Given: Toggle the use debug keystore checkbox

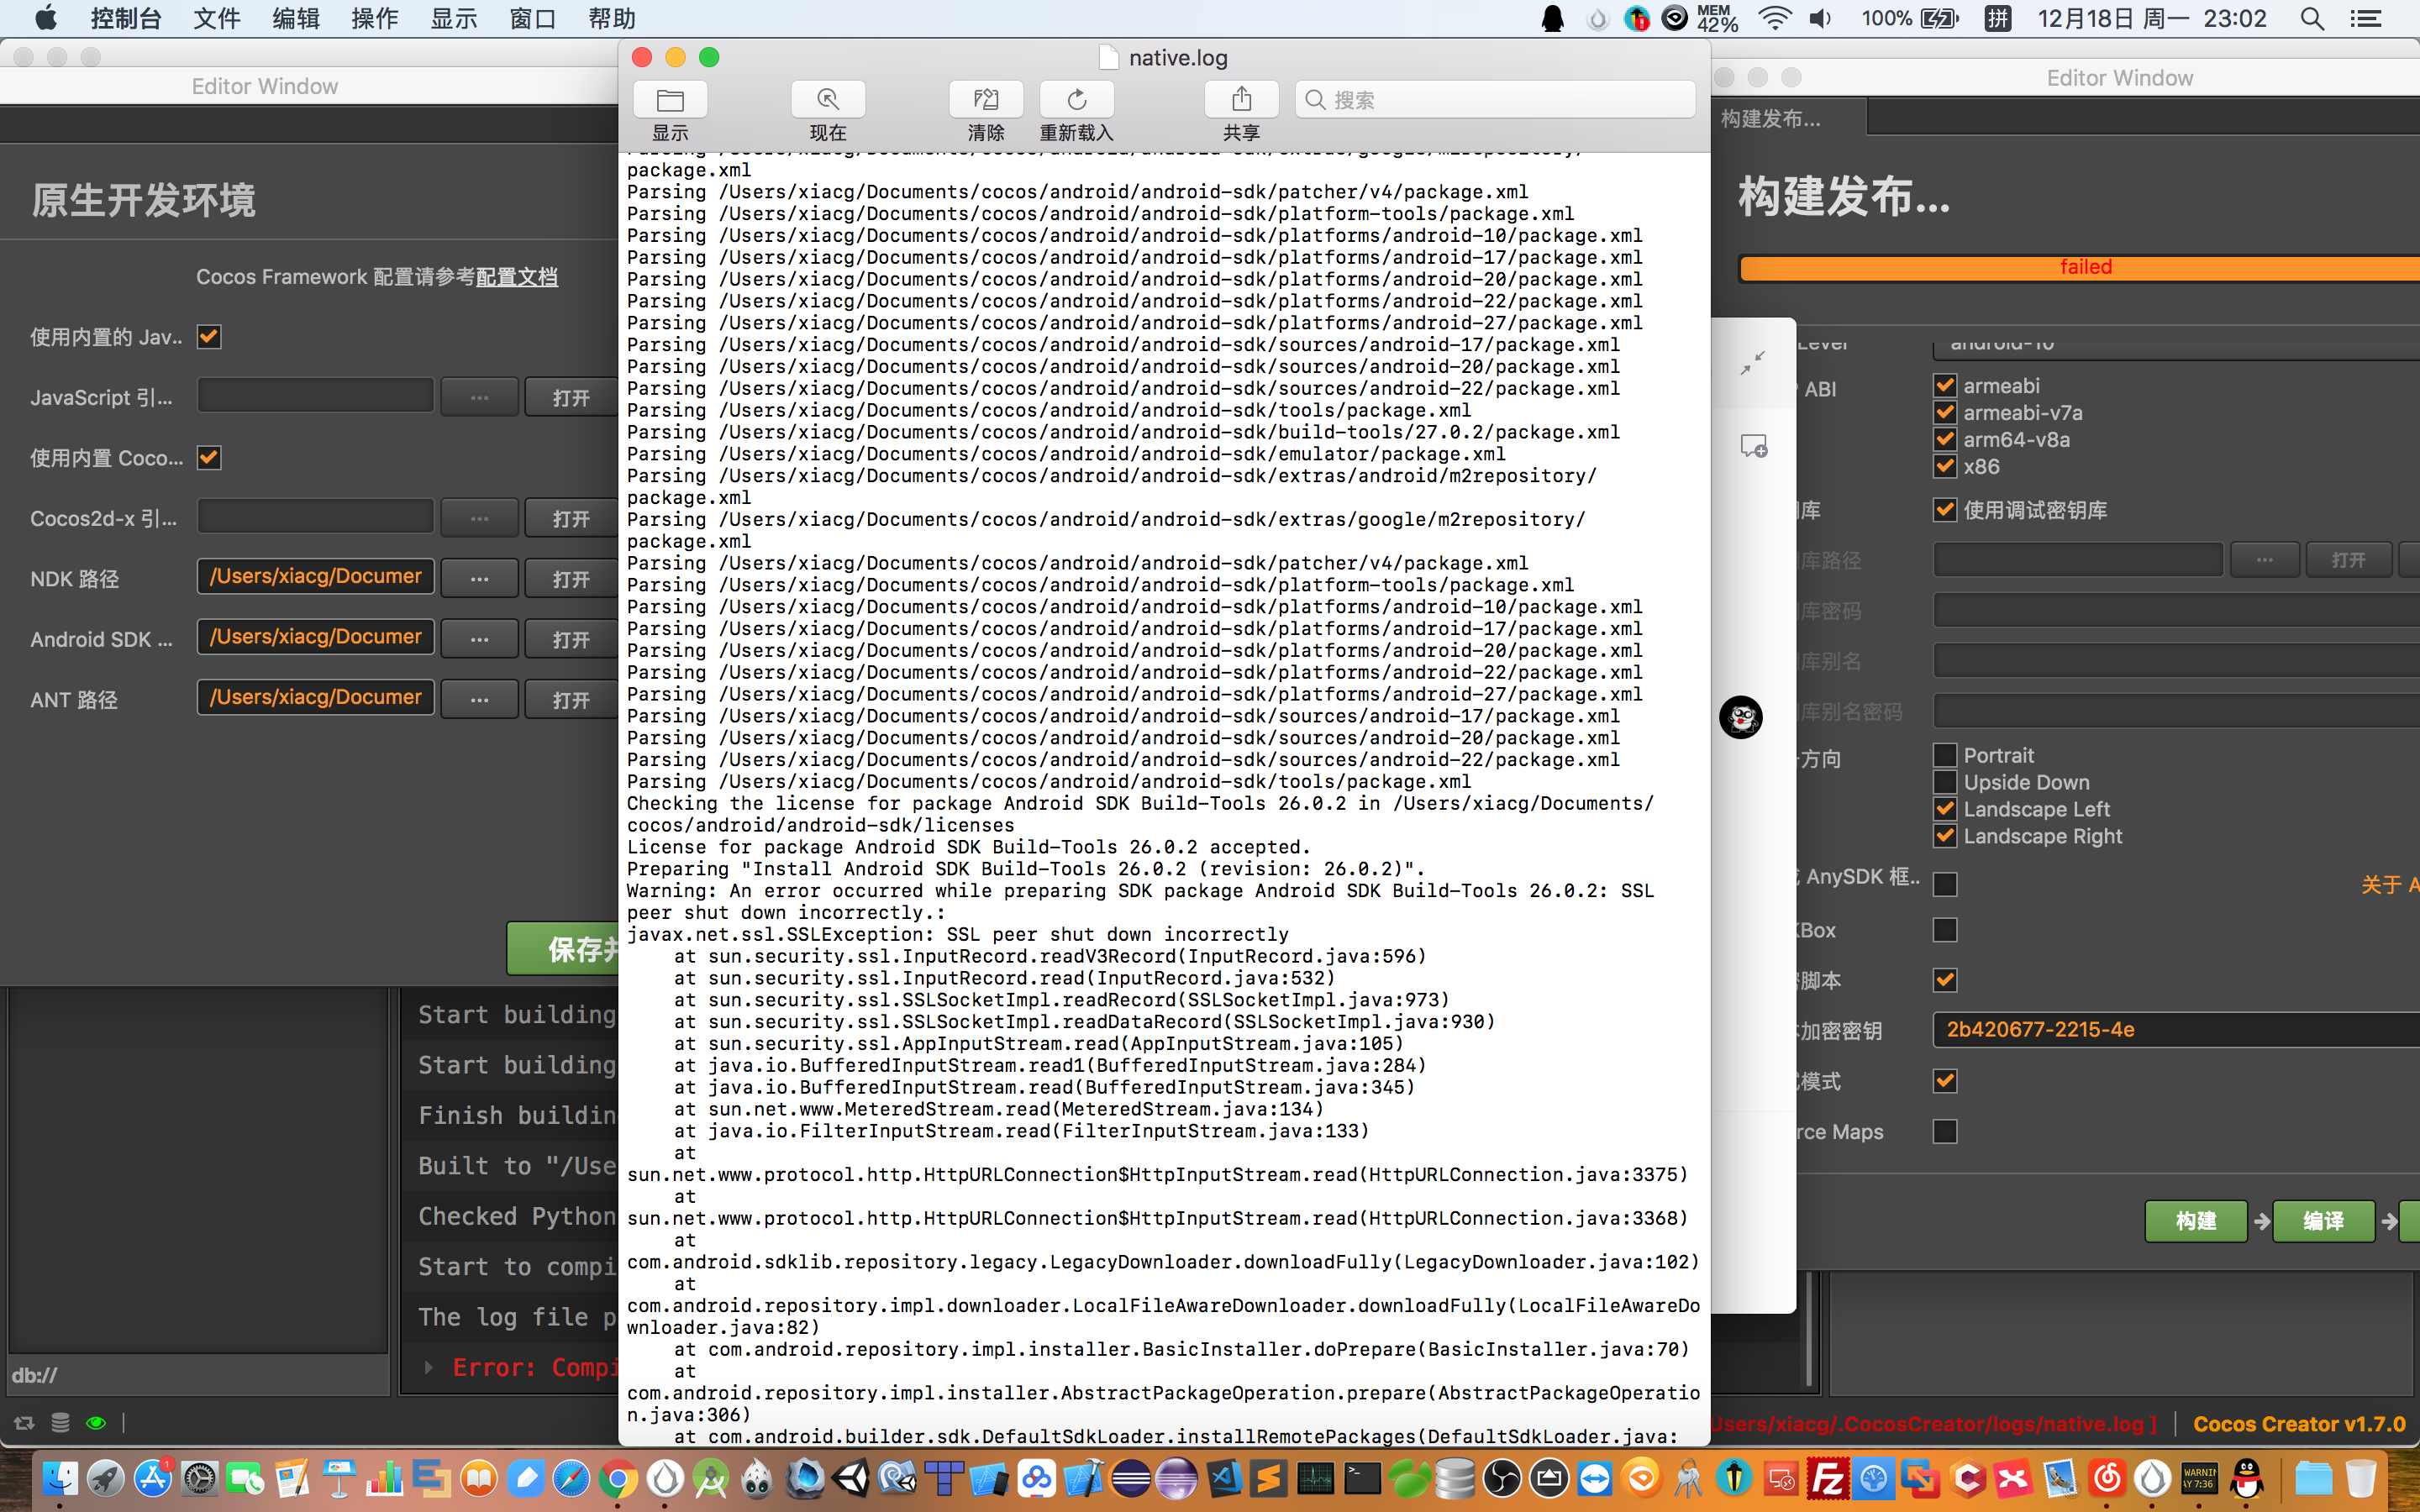Looking at the screenshot, I should 1944,510.
